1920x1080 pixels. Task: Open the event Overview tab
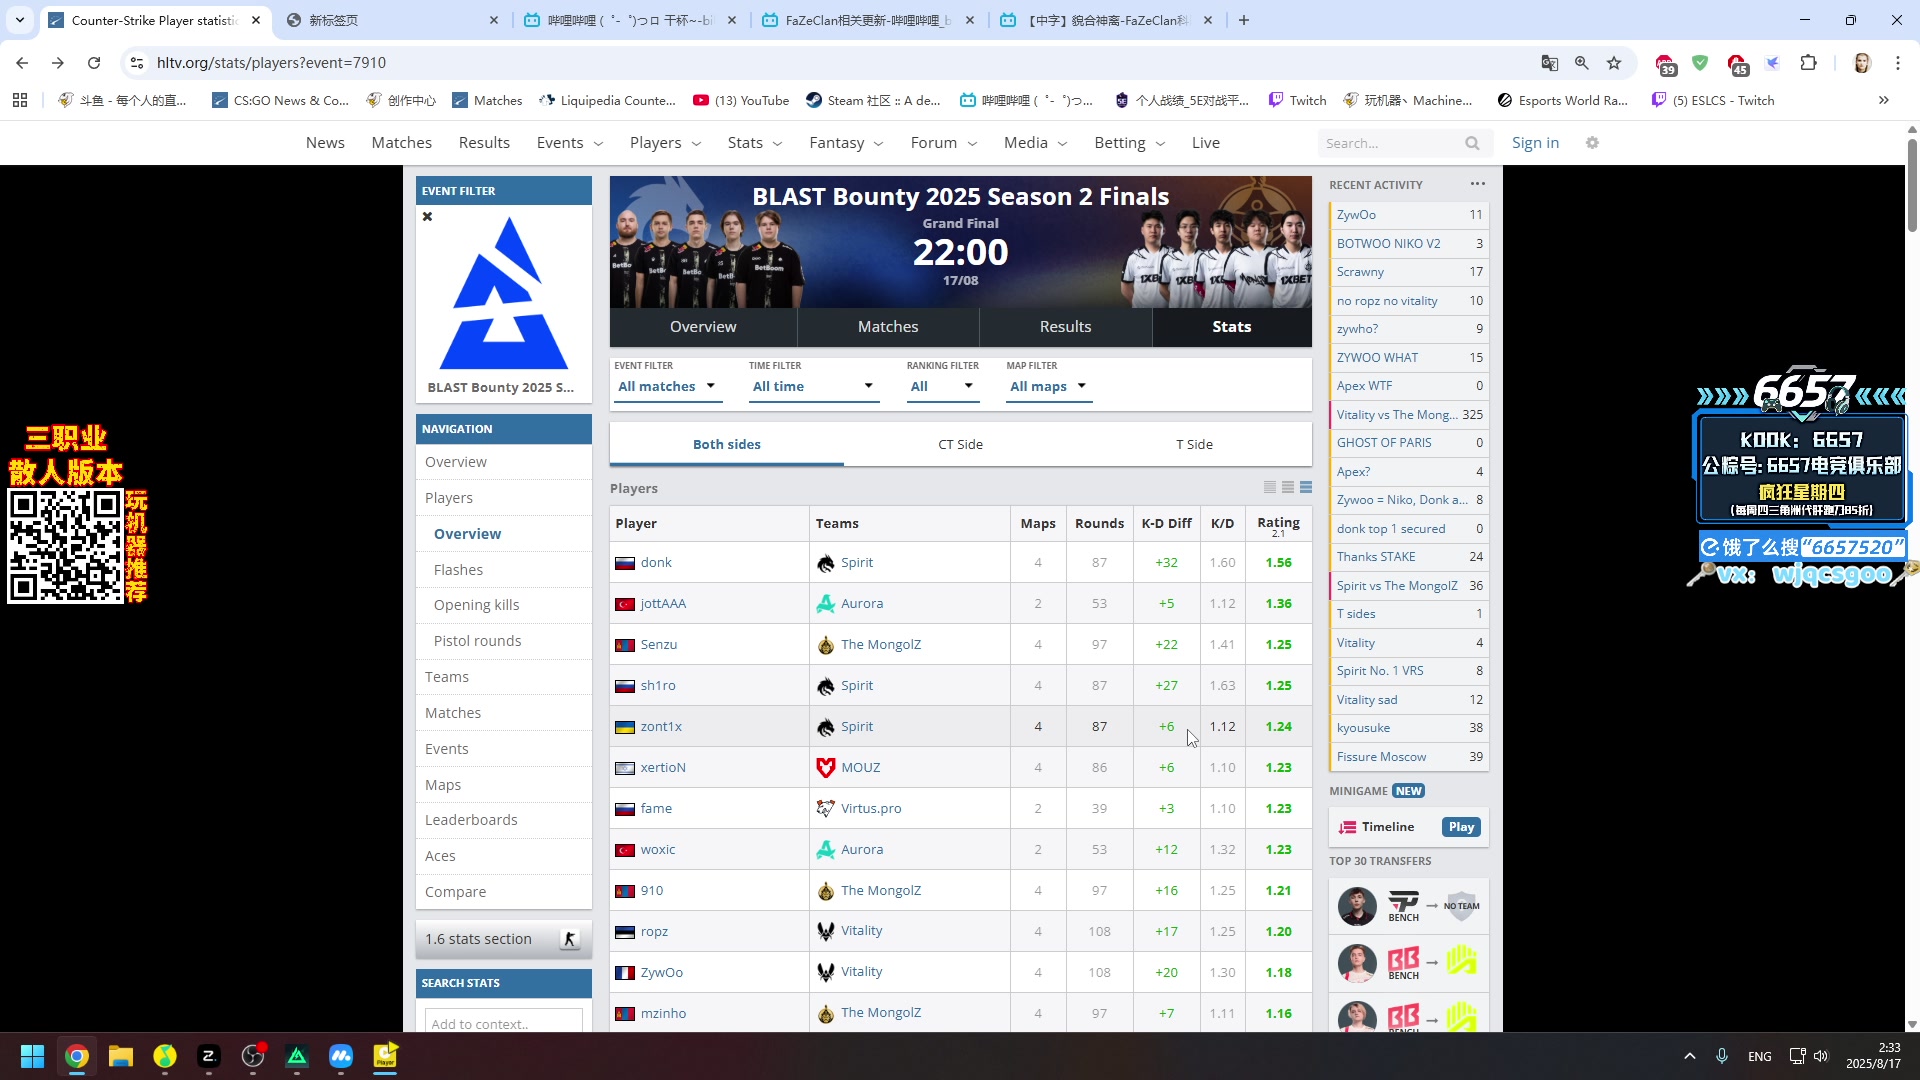pyautogui.click(x=703, y=327)
